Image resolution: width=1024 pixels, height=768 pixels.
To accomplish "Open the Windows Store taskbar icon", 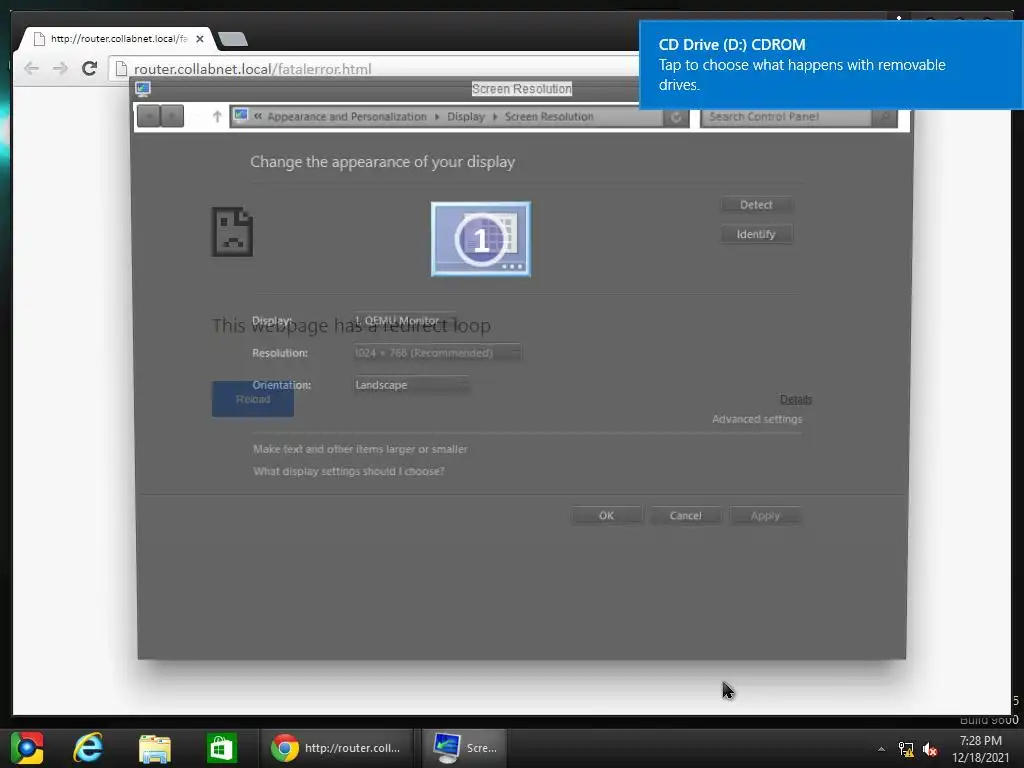I will coord(221,748).
